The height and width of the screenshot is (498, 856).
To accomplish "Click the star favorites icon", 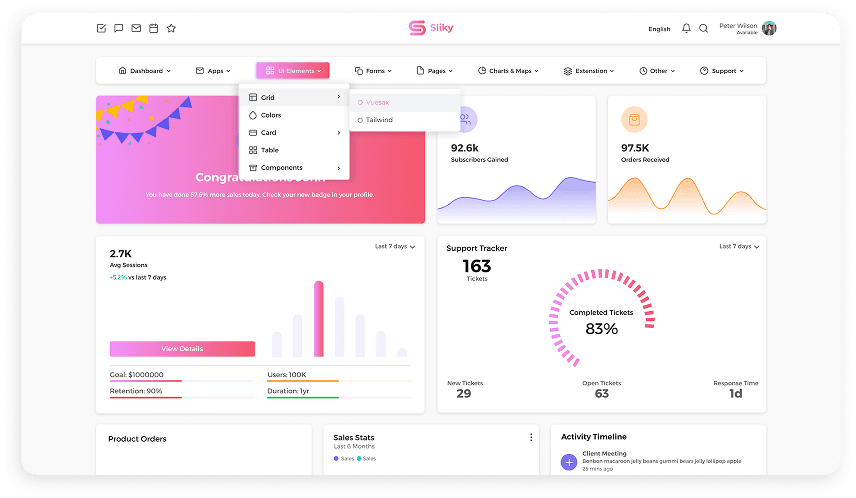I will coord(171,28).
